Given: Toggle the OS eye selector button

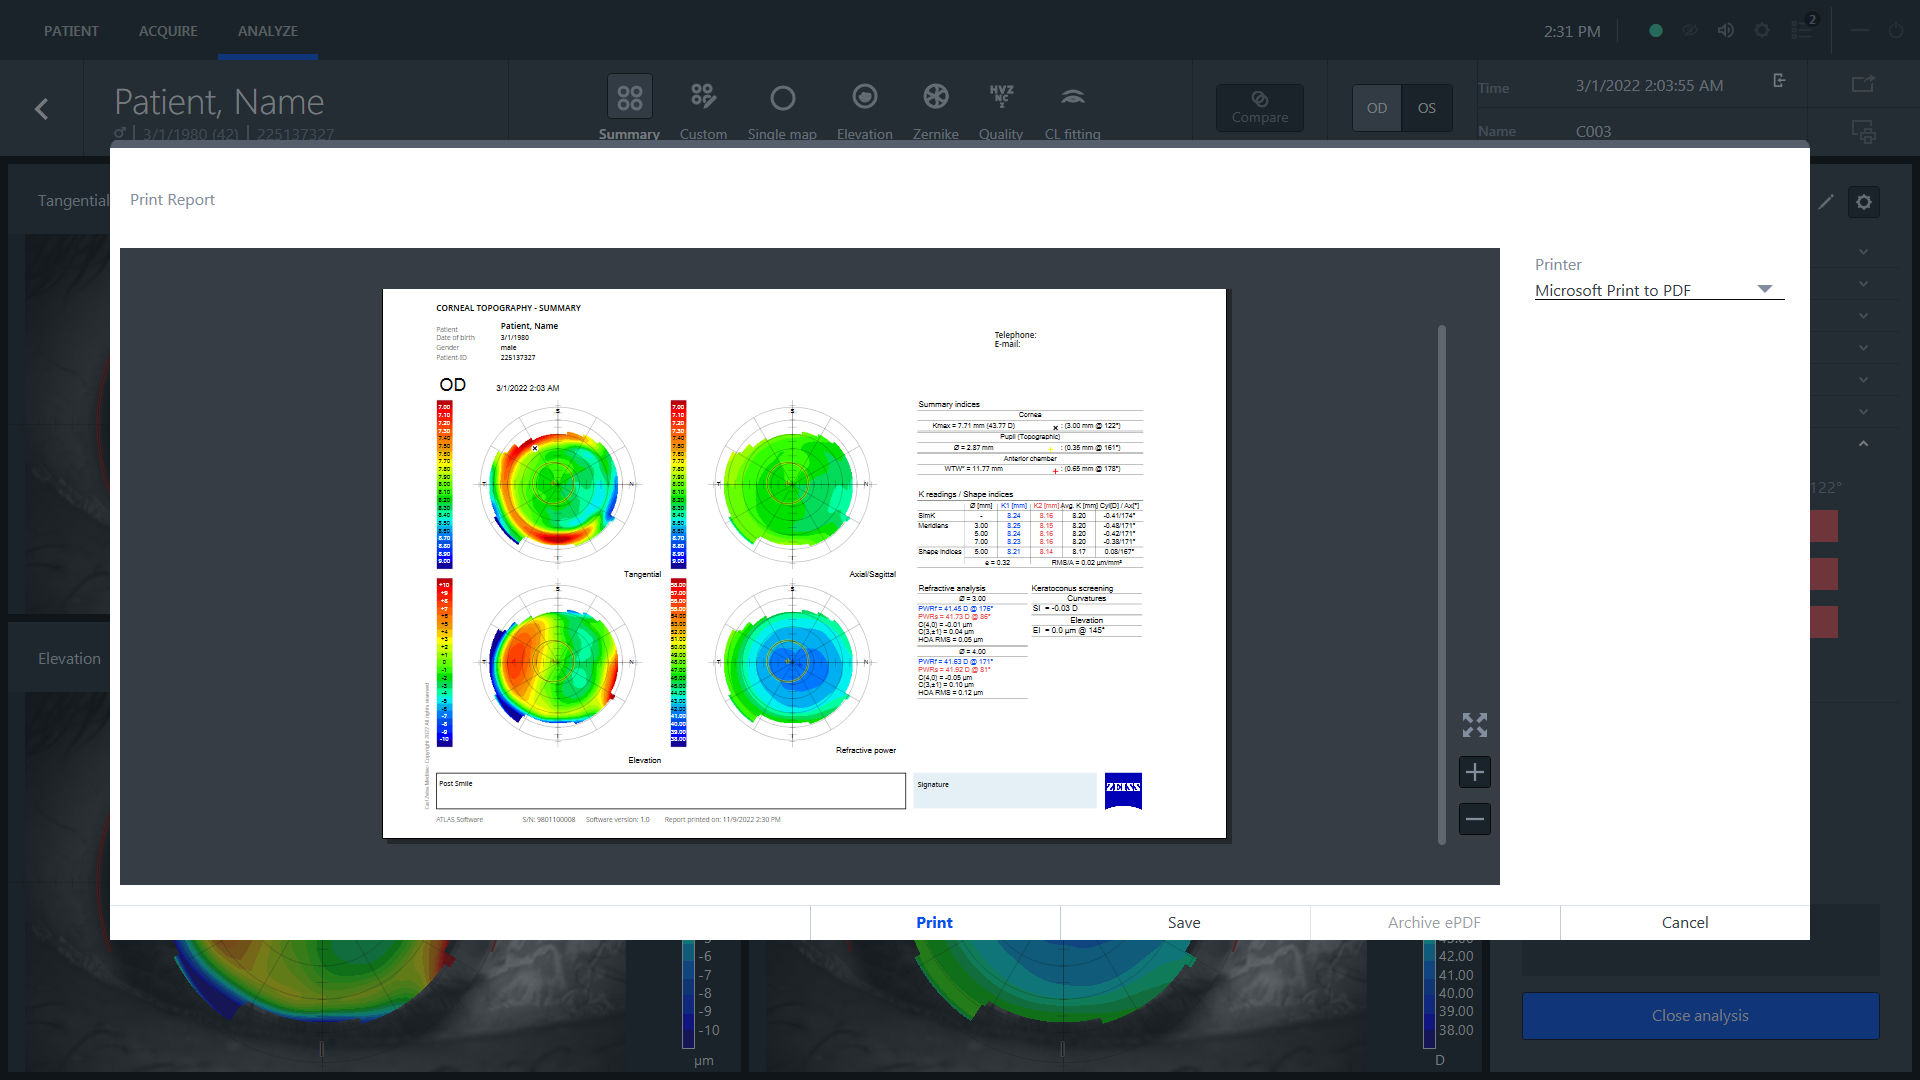Looking at the screenshot, I should [1427, 108].
